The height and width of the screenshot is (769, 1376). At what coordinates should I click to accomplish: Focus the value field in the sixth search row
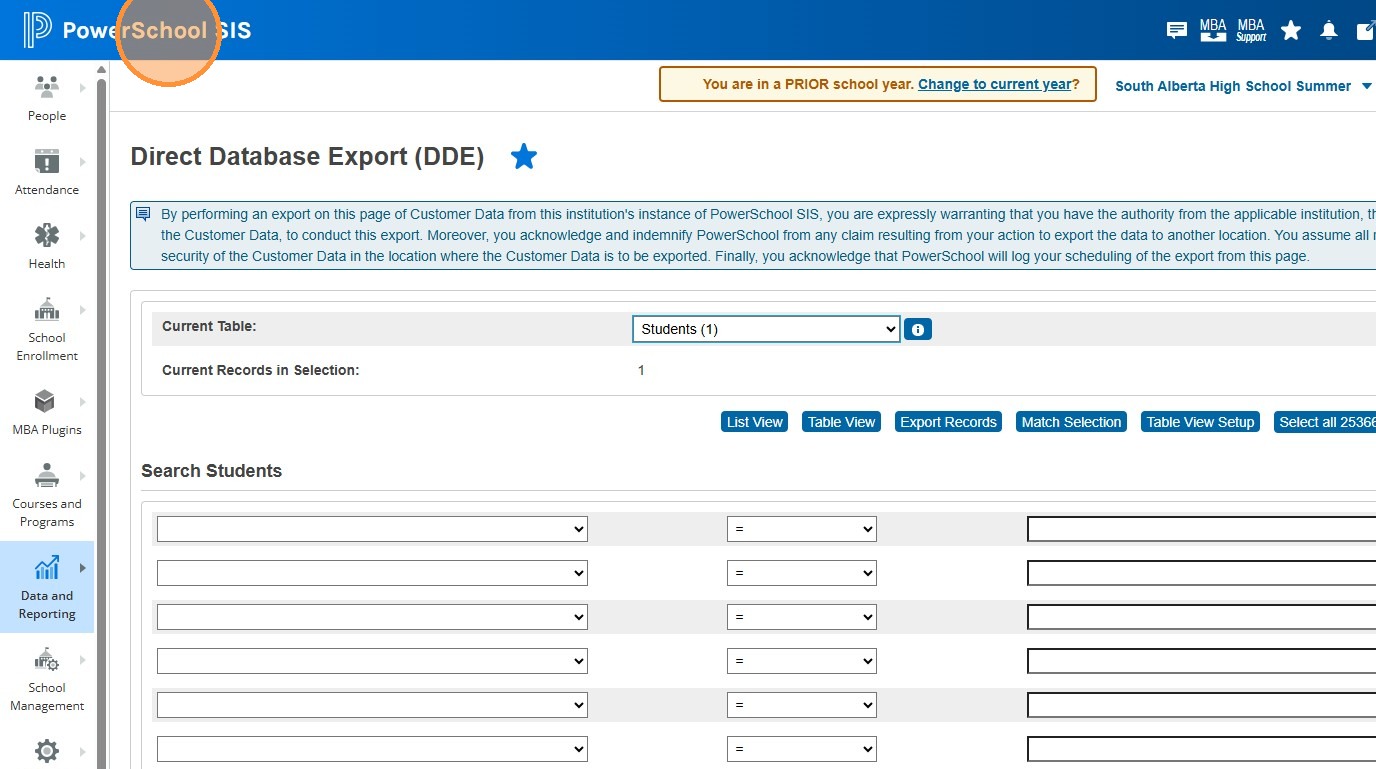[1201, 749]
